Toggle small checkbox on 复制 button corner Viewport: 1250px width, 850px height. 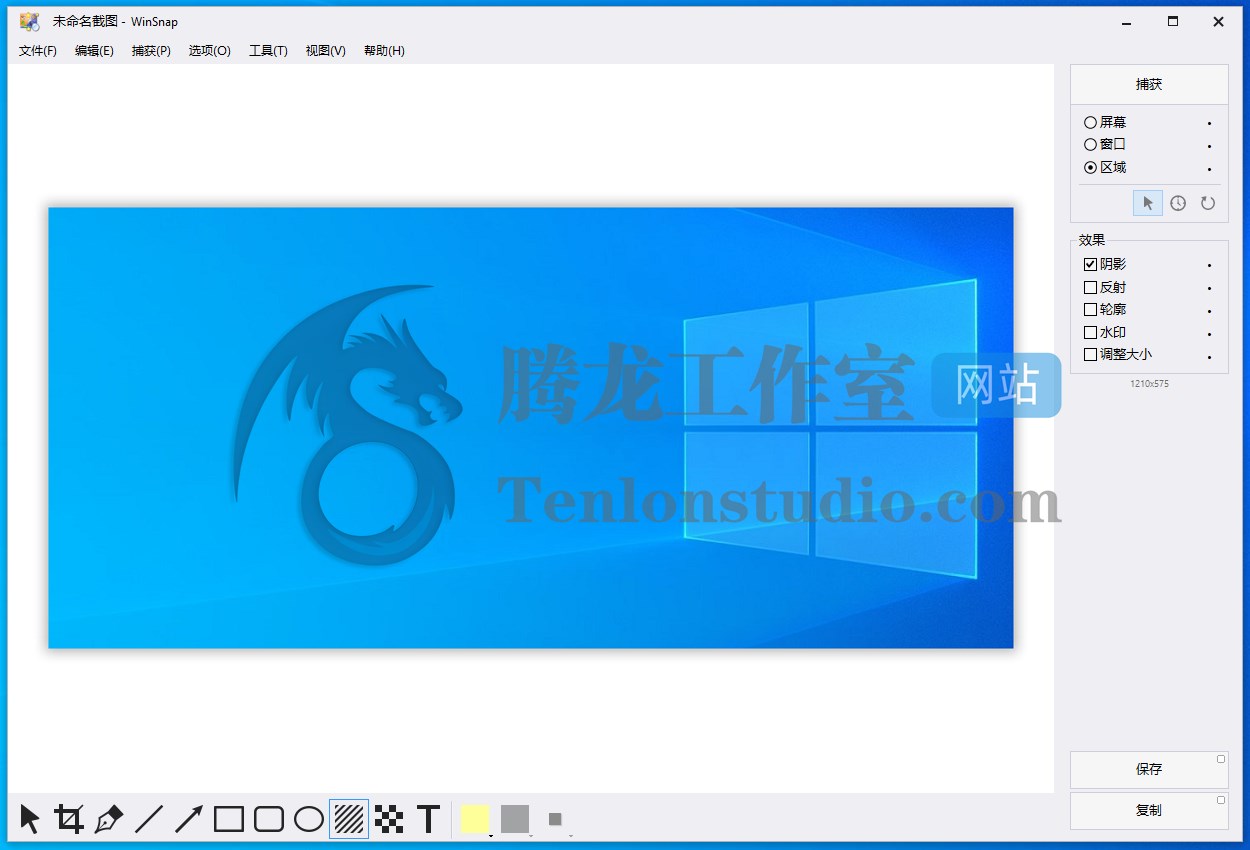pyautogui.click(x=1221, y=800)
